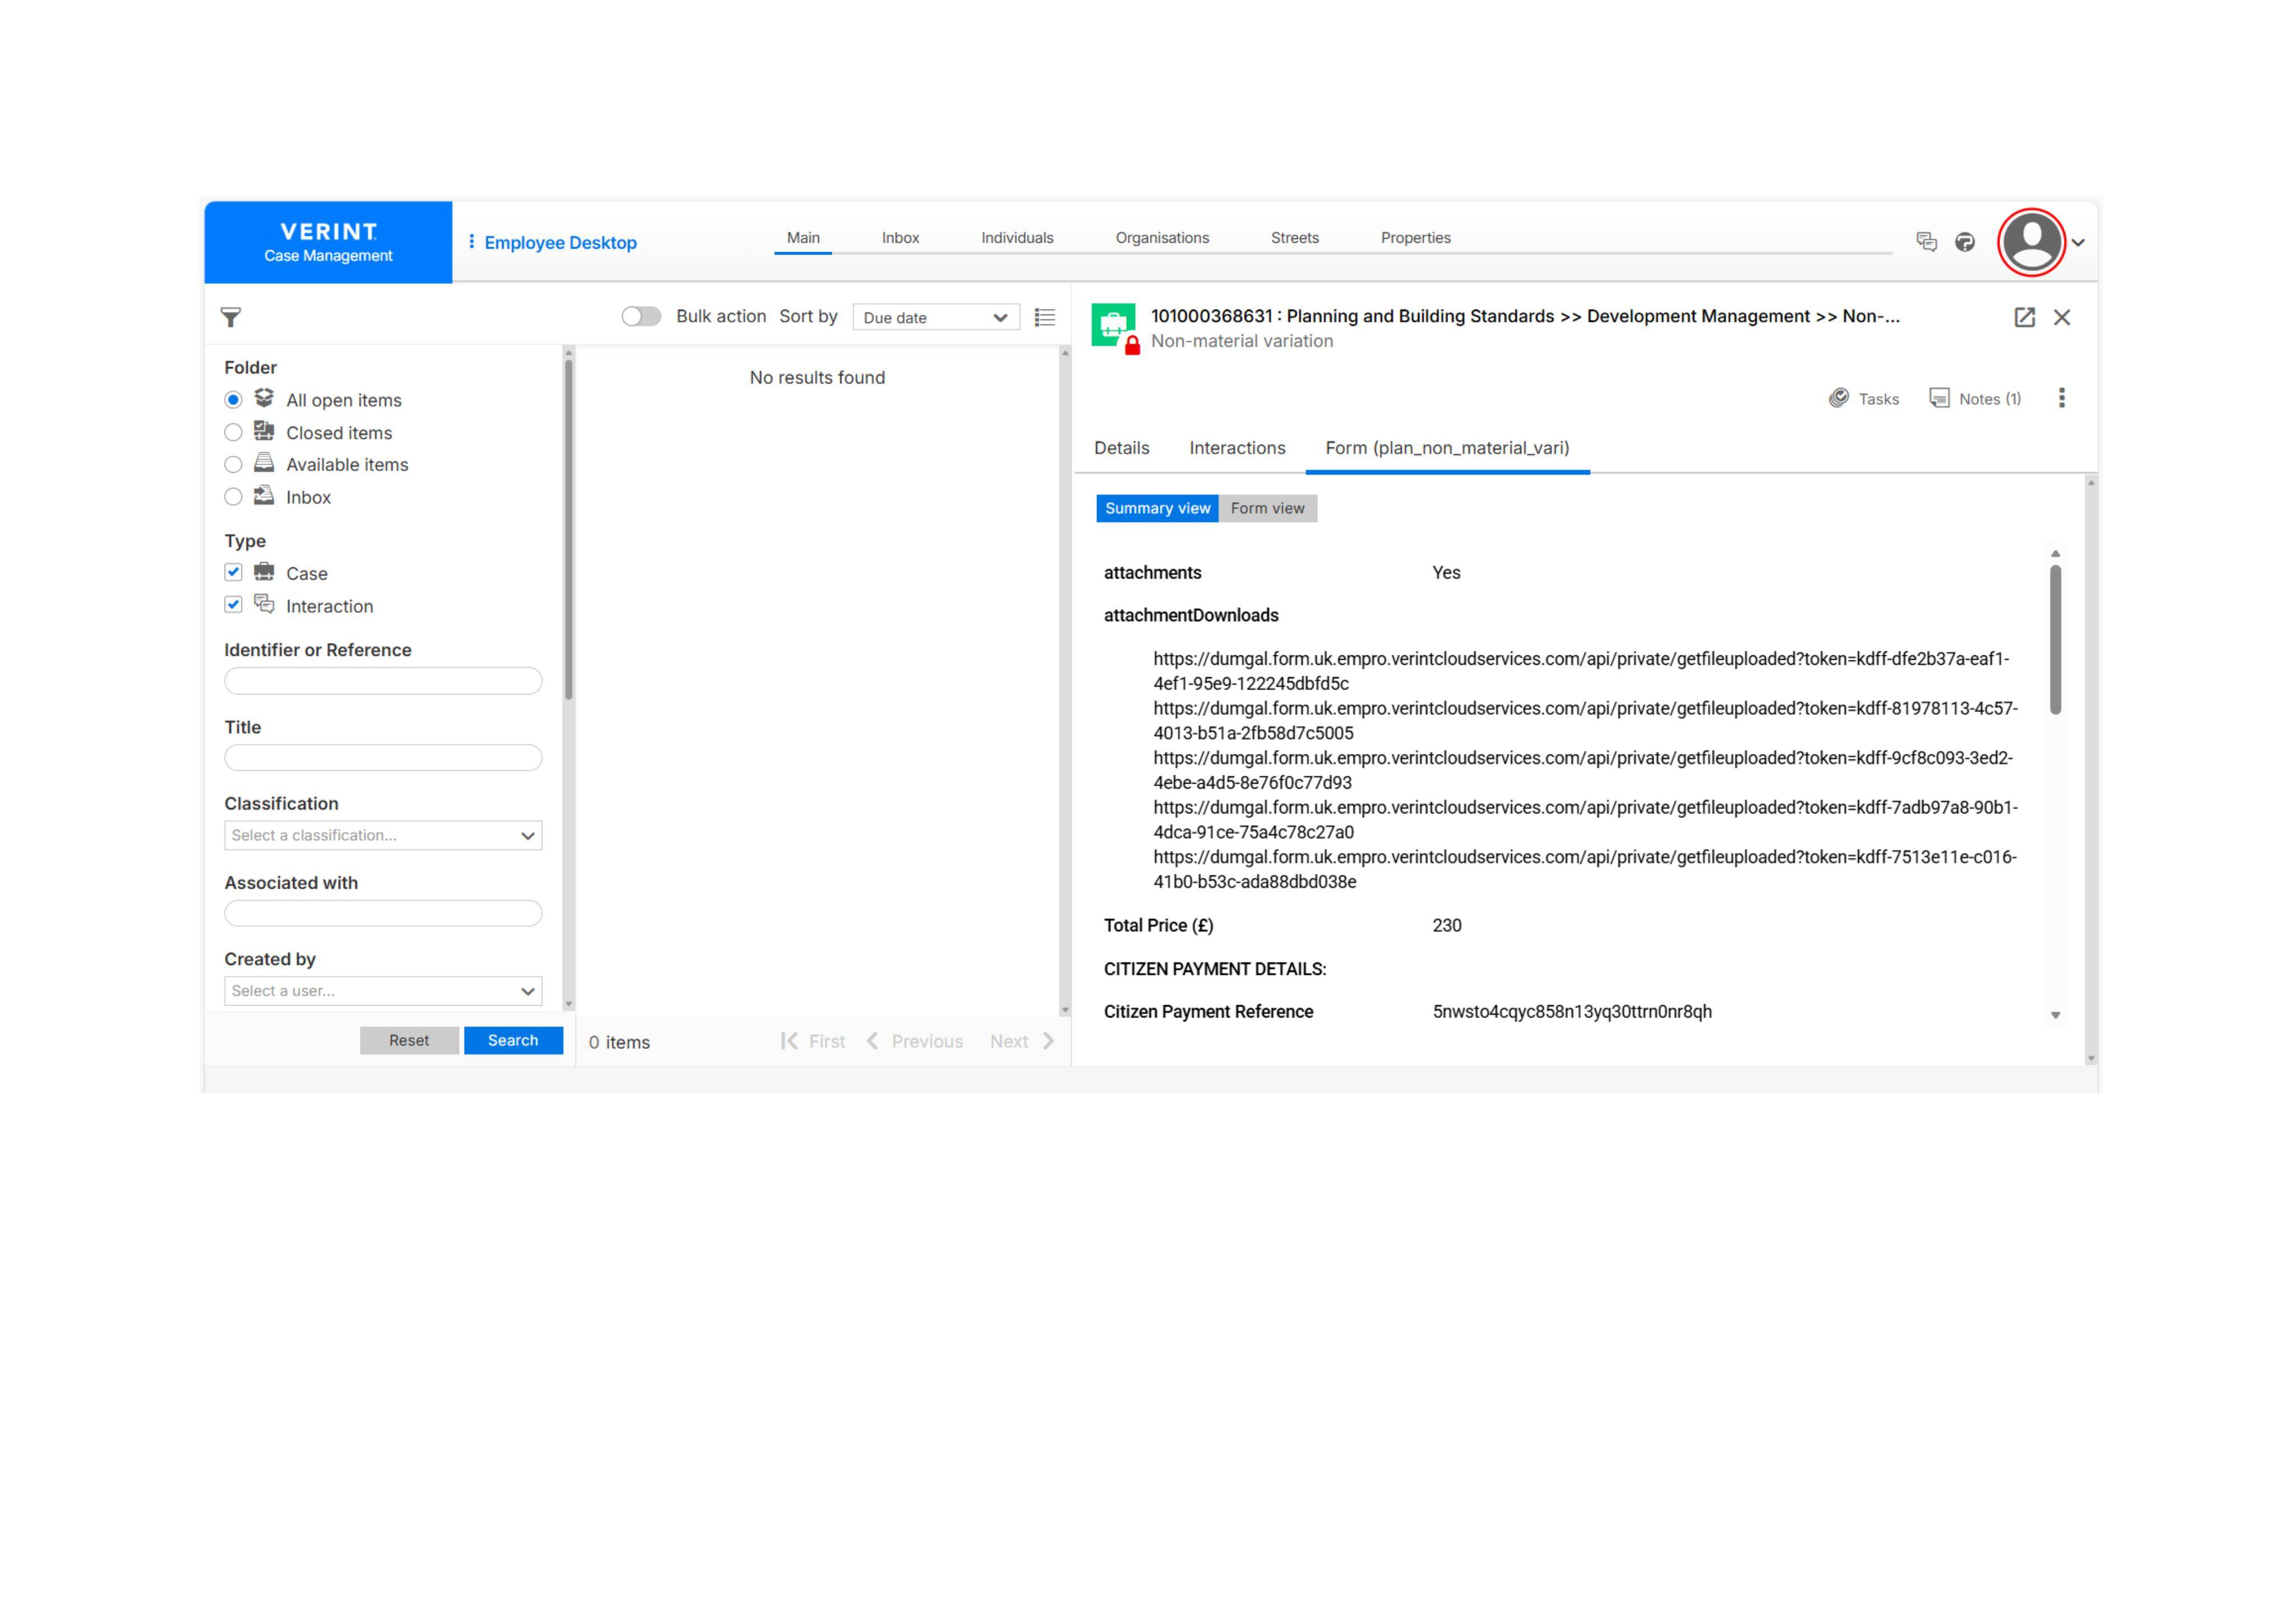The image size is (2296, 1624).
Task: Click the chat conversations icon in header
Action: click(x=1926, y=242)
